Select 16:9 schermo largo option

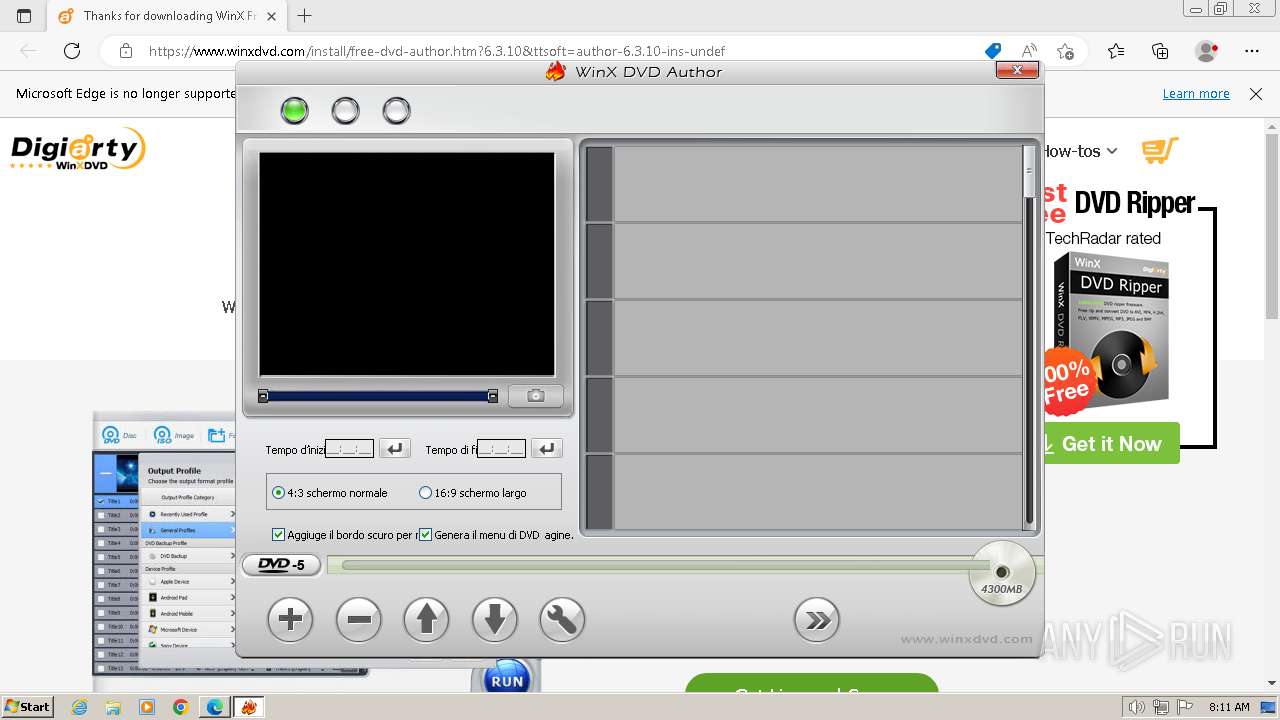coord(472,493)
